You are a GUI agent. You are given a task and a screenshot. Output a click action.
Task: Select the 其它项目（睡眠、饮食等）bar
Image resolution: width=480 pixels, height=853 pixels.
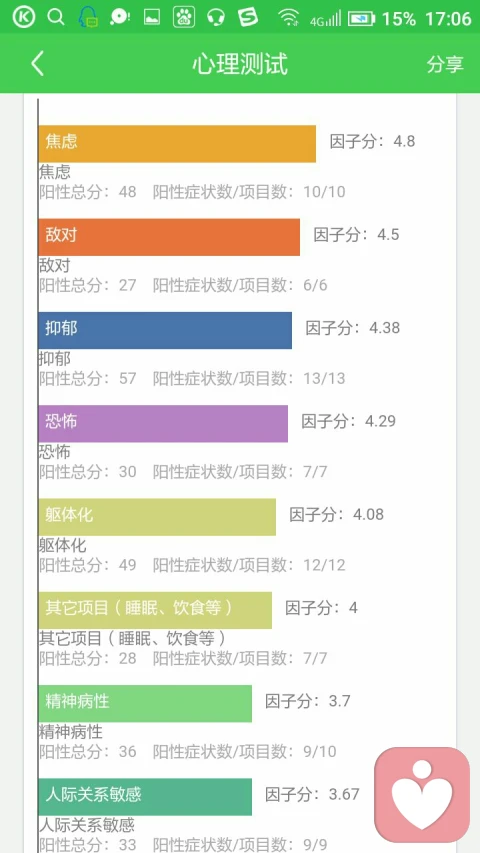click(155, 610)
